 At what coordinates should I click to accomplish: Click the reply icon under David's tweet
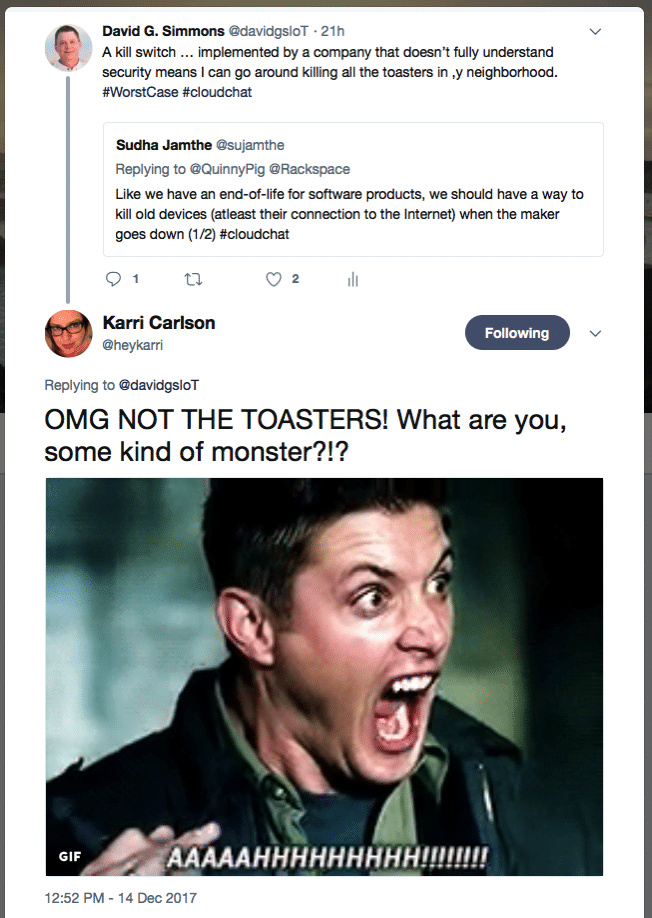click(112, 280)
